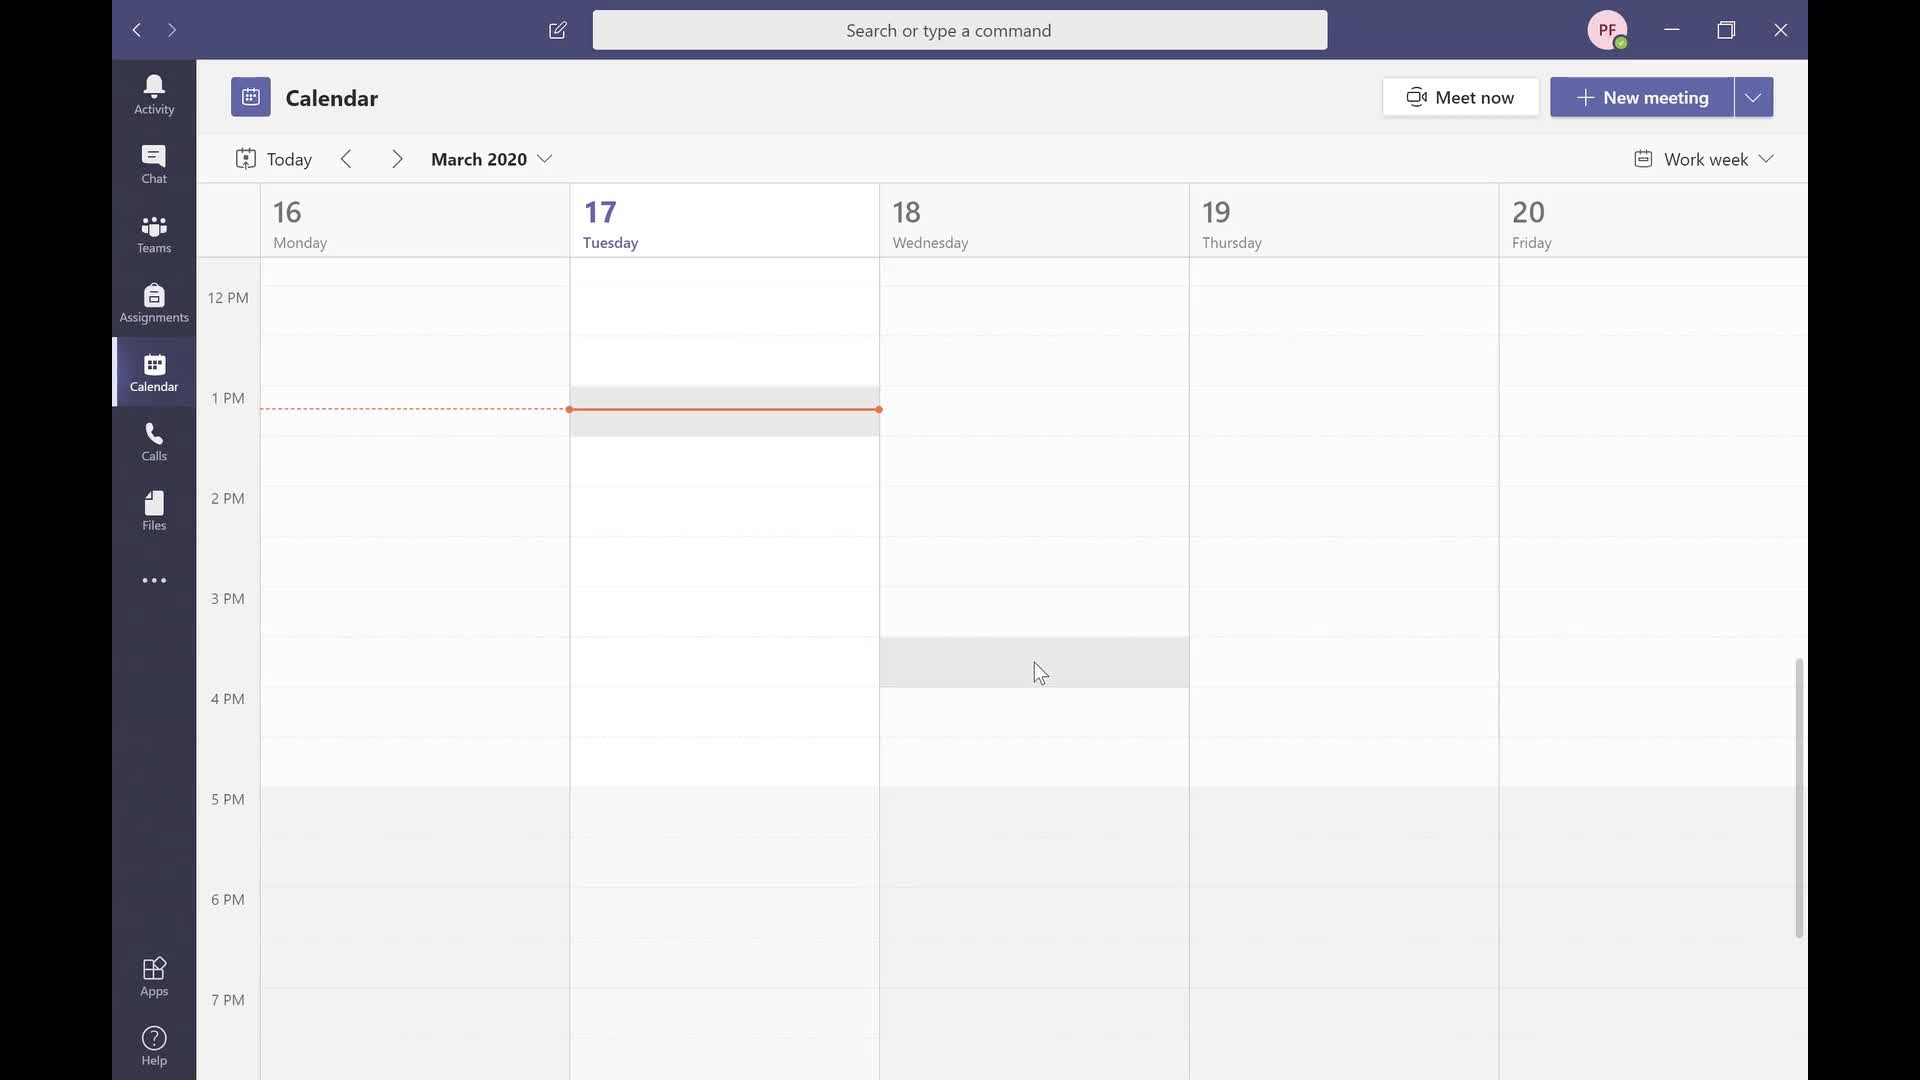Expand the New meeting dropdown arrow

(1753, 97)
